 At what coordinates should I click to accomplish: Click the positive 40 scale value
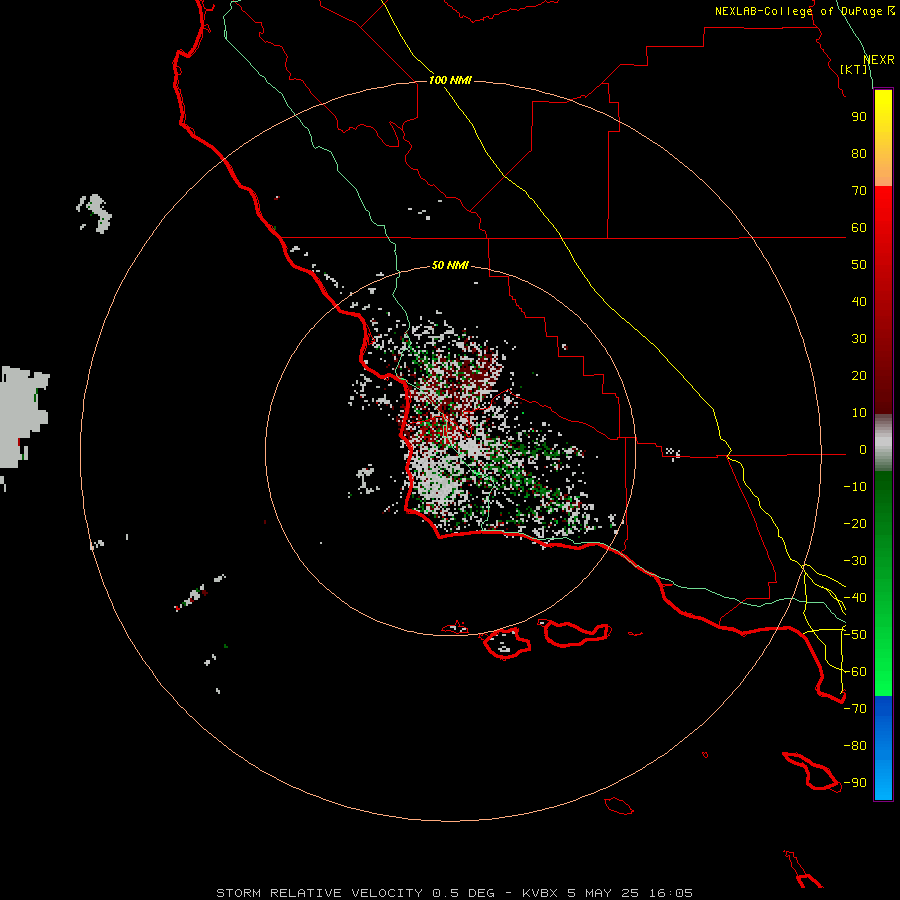tap(859, 301)
